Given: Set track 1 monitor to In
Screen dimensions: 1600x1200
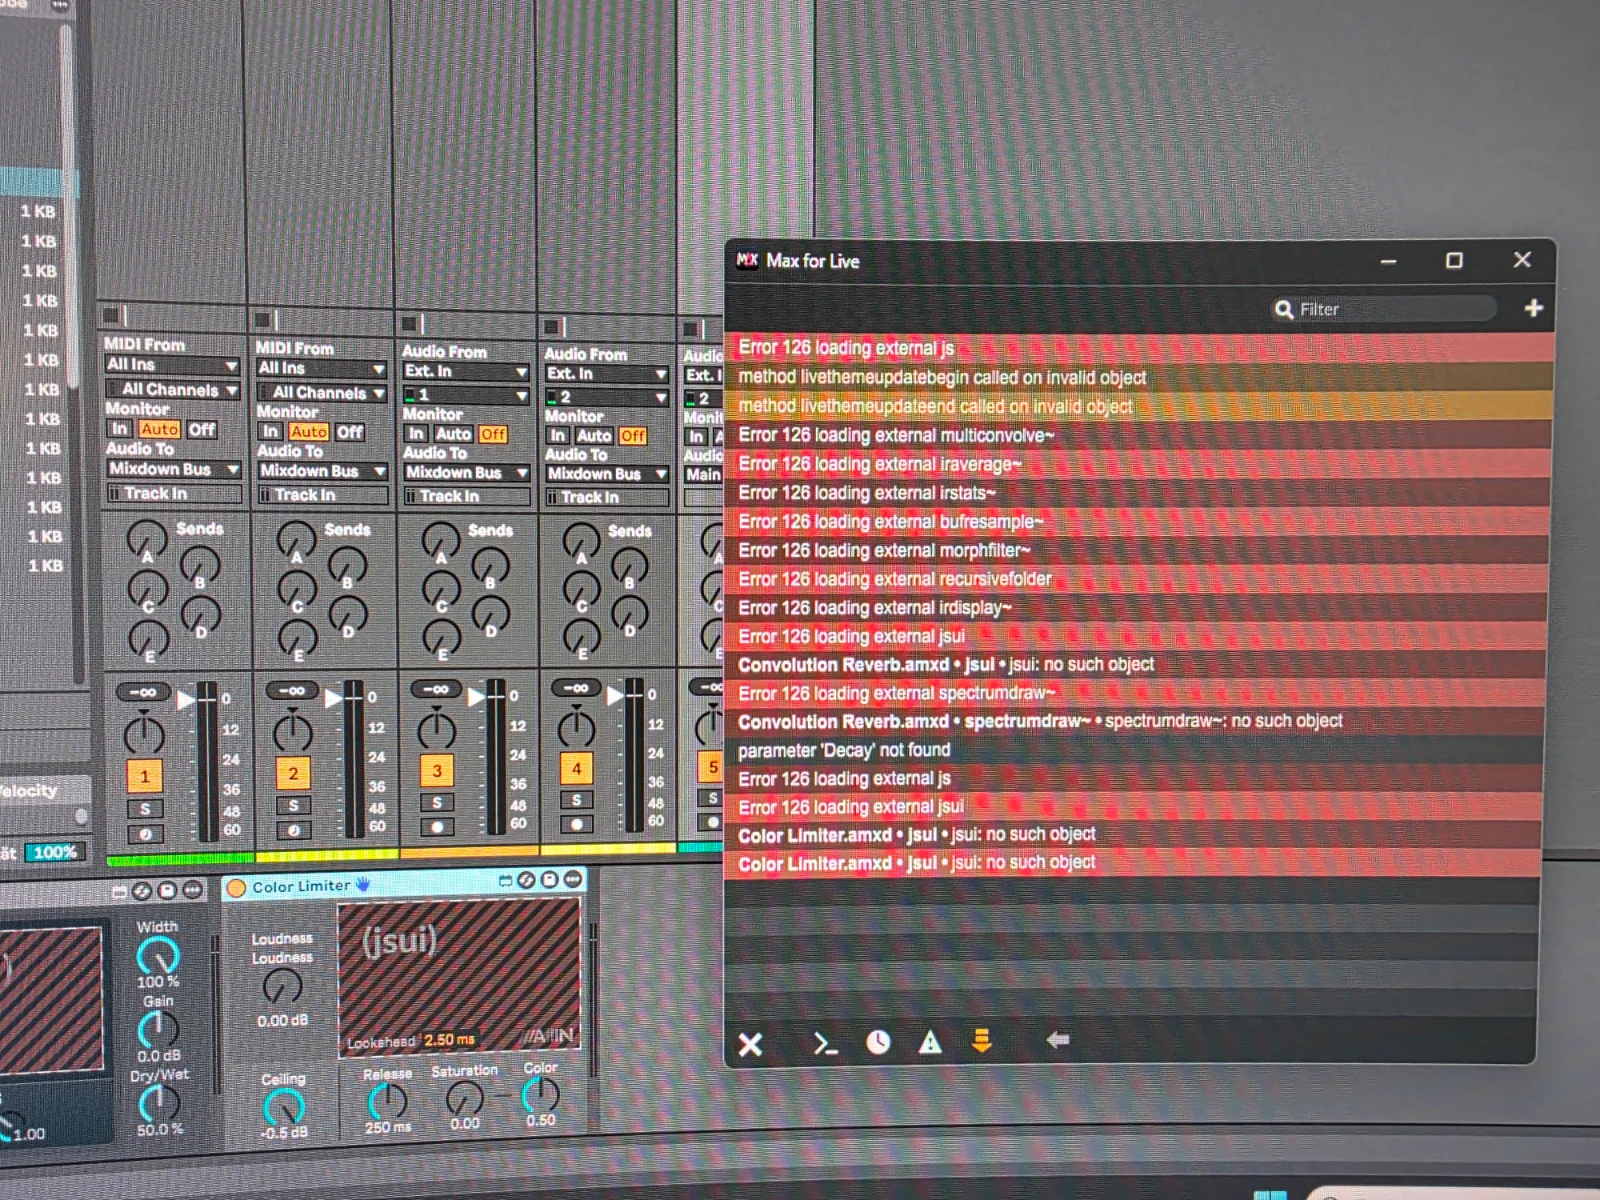Looking at the screenshot, I should (x=120, y=428).
